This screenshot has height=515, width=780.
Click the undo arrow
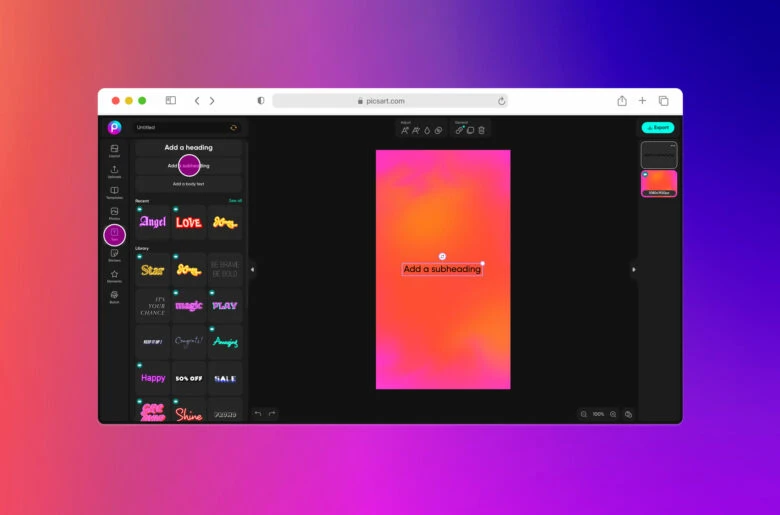tap(258, 413)
